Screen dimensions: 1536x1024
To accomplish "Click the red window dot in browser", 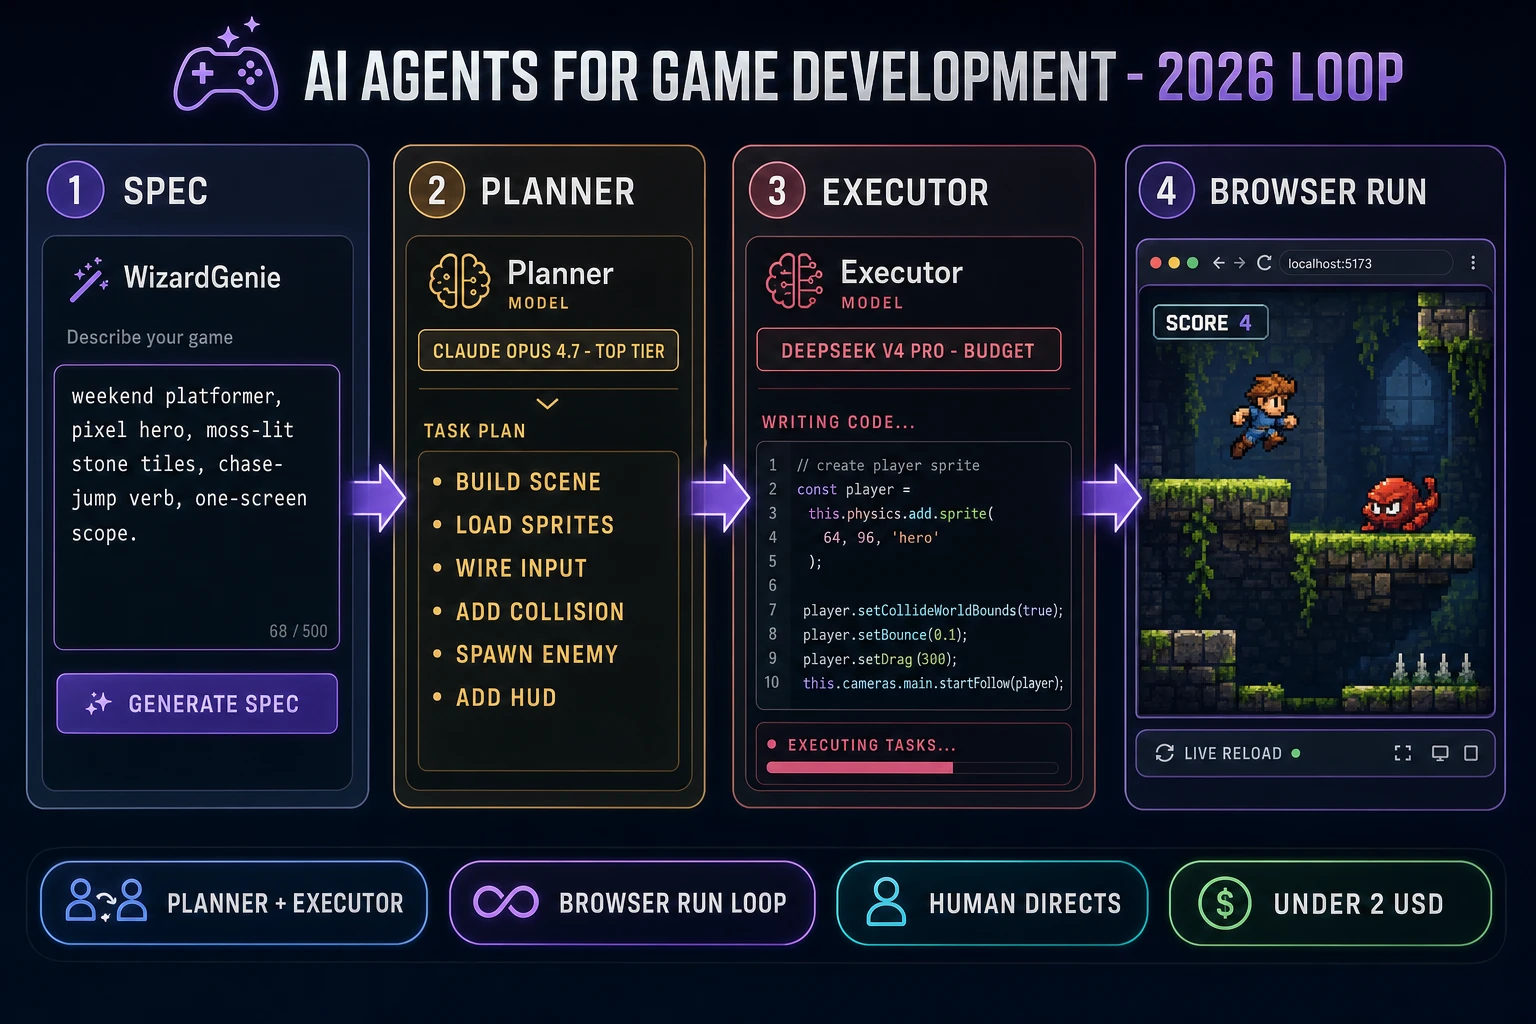I will point(1156,263).
